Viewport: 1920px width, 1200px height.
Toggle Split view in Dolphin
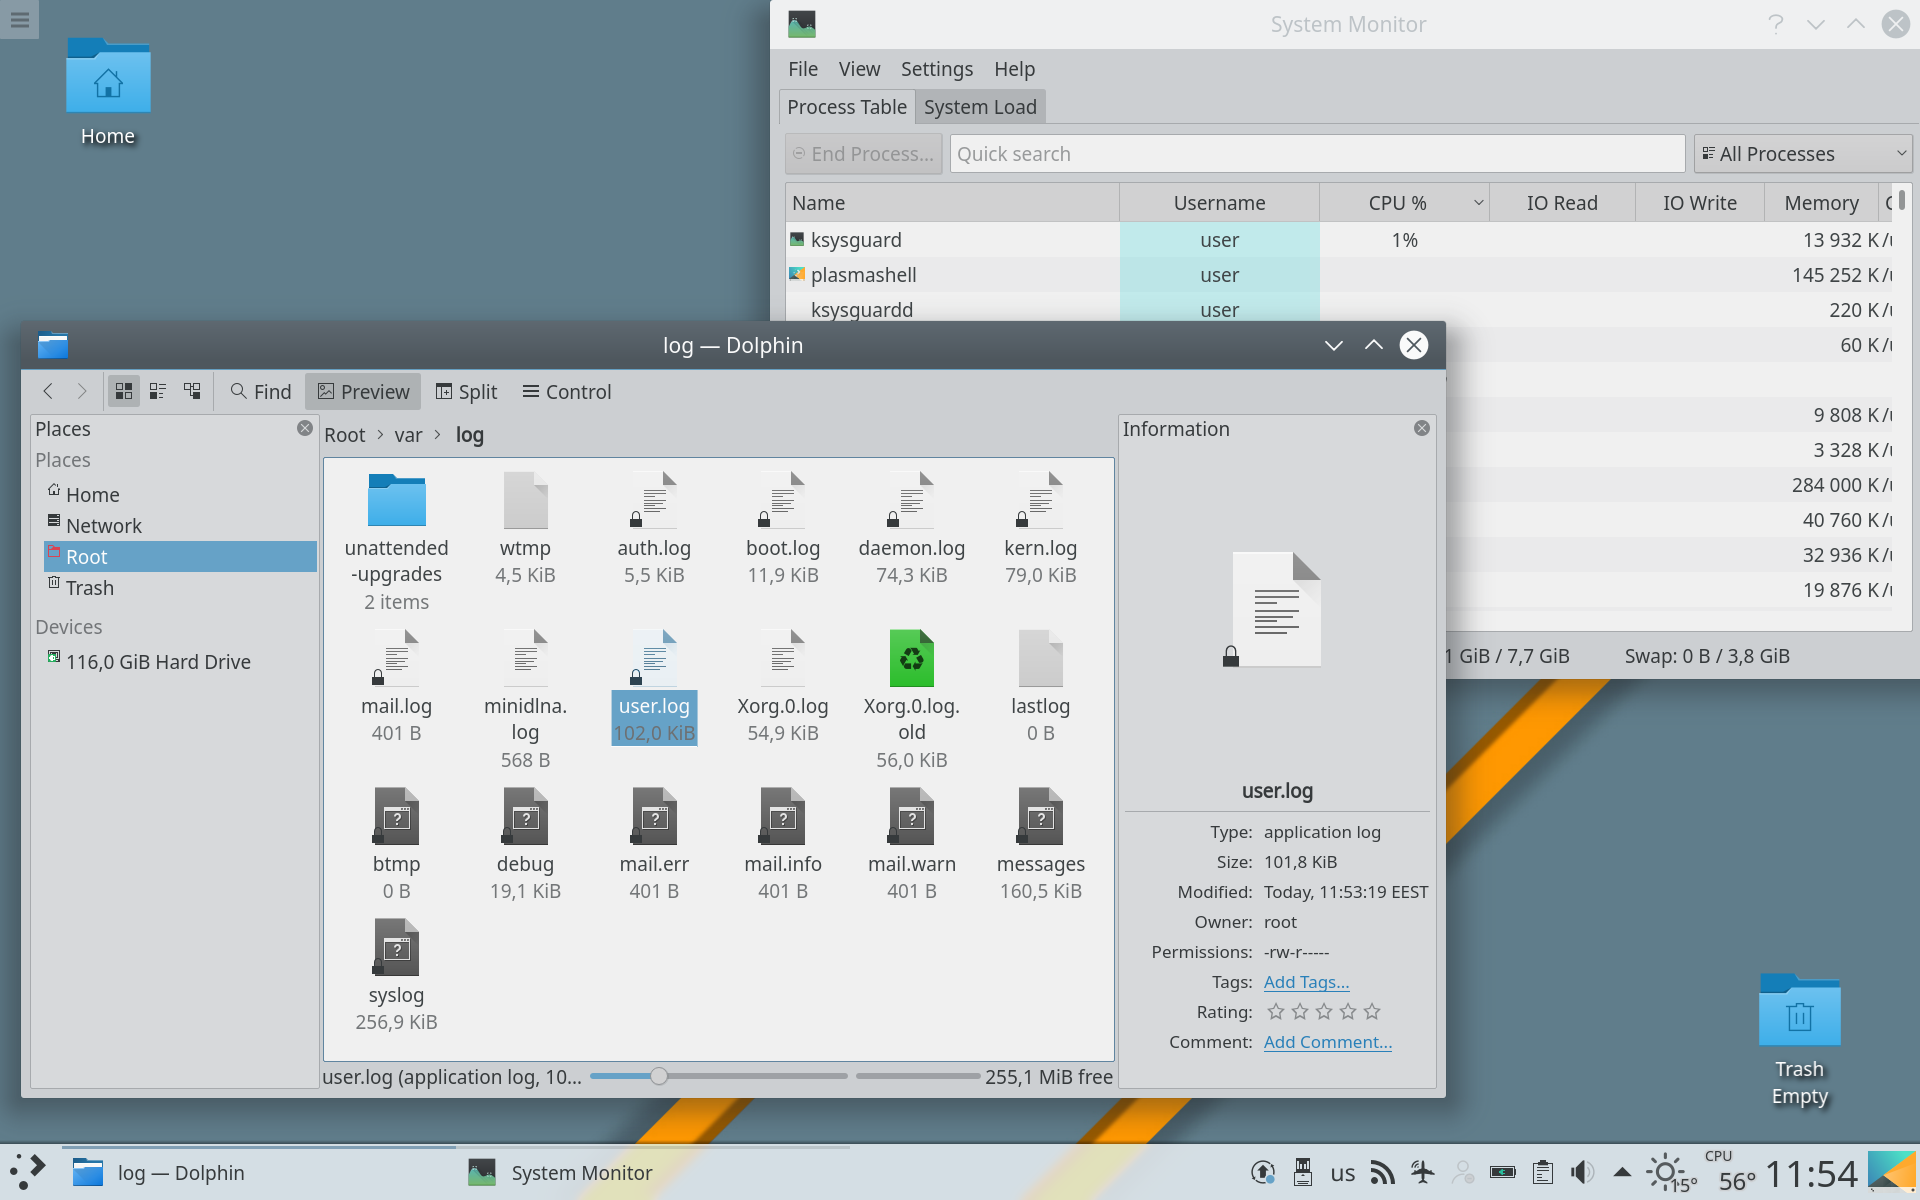tap(466, 391)
